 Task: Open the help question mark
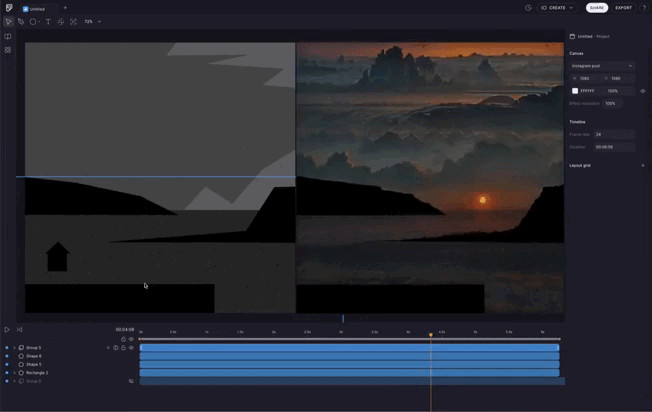tap(645, 8)
